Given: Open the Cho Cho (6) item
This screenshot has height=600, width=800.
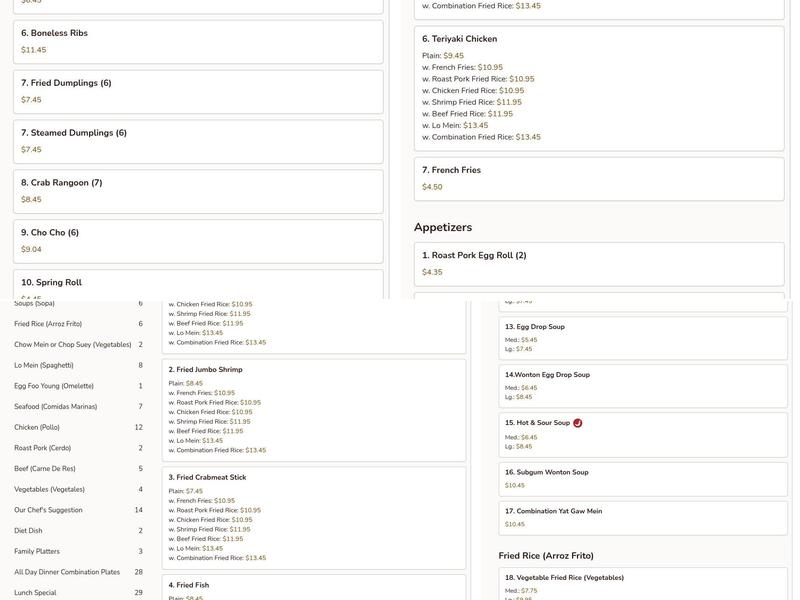Looking at the screenshot, I should pyautogui.click(x=198, y=241).
